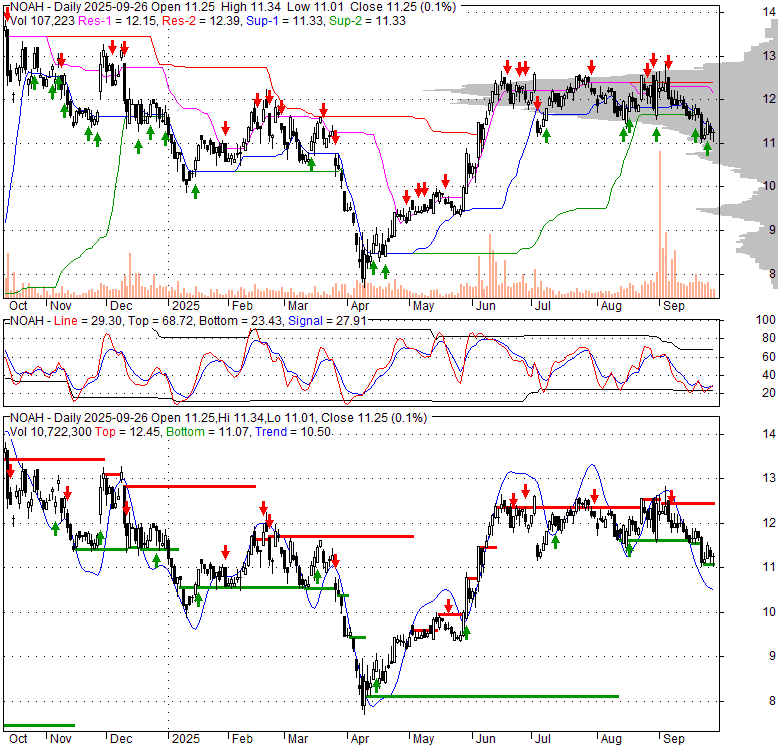
Task: Select price level 10 on top chart scale
Action: click(769, 186)
